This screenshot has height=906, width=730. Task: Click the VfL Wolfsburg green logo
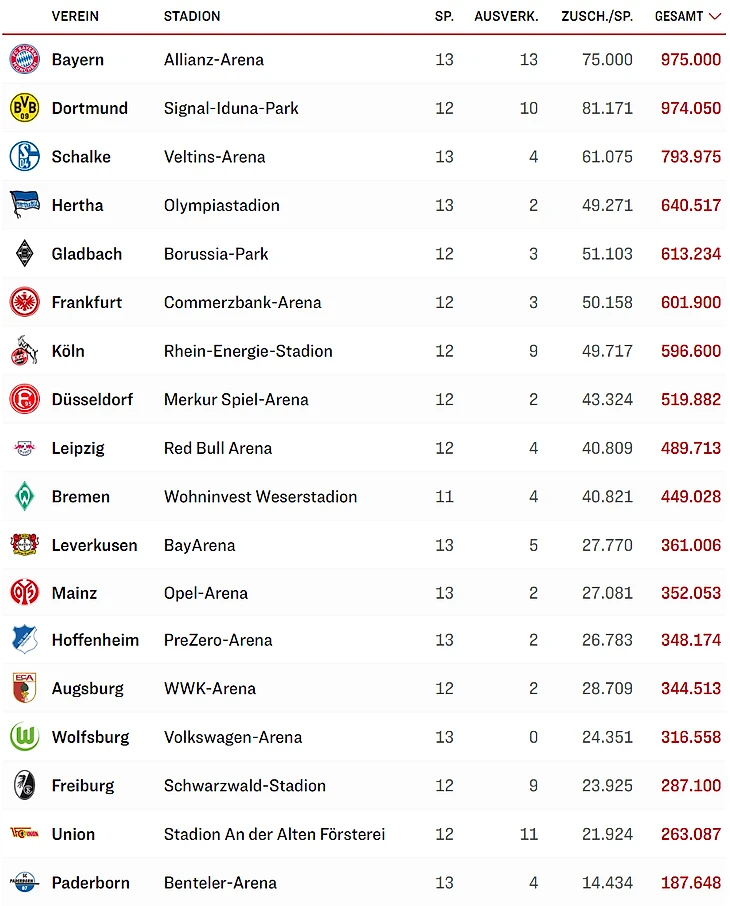pyautogui.click(x=24, y=737)
